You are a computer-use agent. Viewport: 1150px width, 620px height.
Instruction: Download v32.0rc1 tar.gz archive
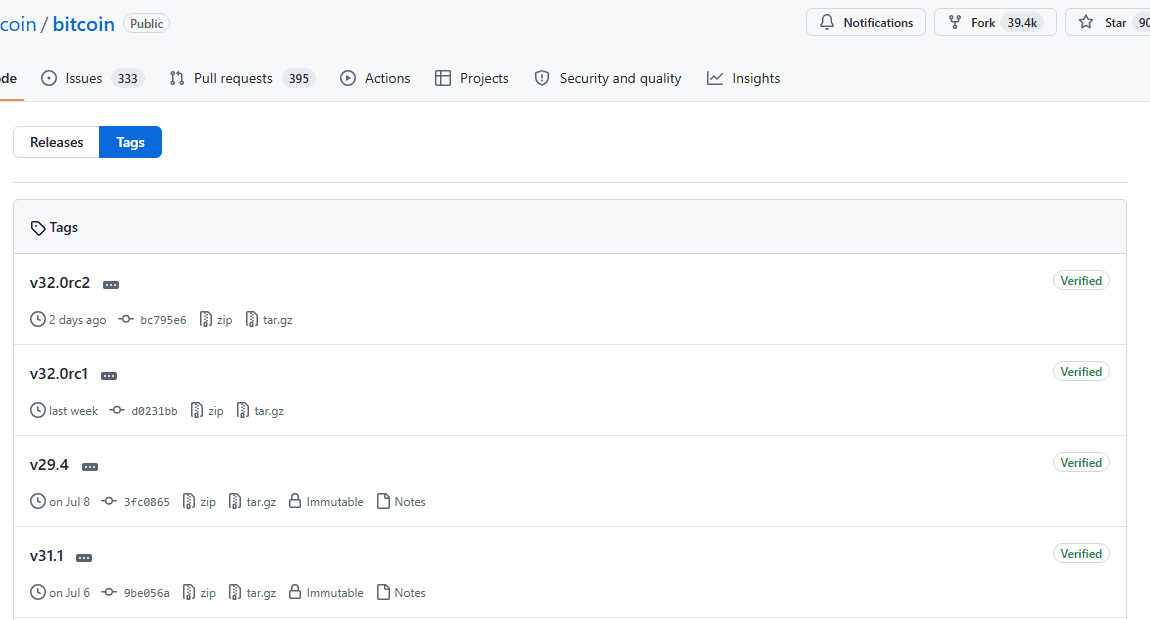[260, 411]
